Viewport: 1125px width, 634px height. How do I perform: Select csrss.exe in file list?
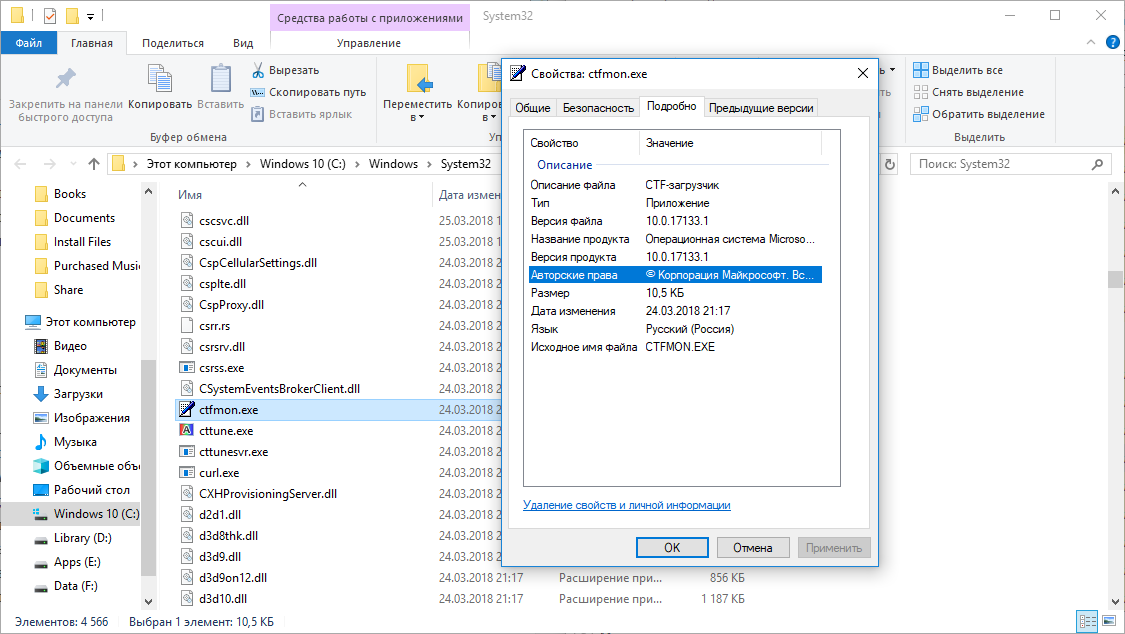coord(221,368)
